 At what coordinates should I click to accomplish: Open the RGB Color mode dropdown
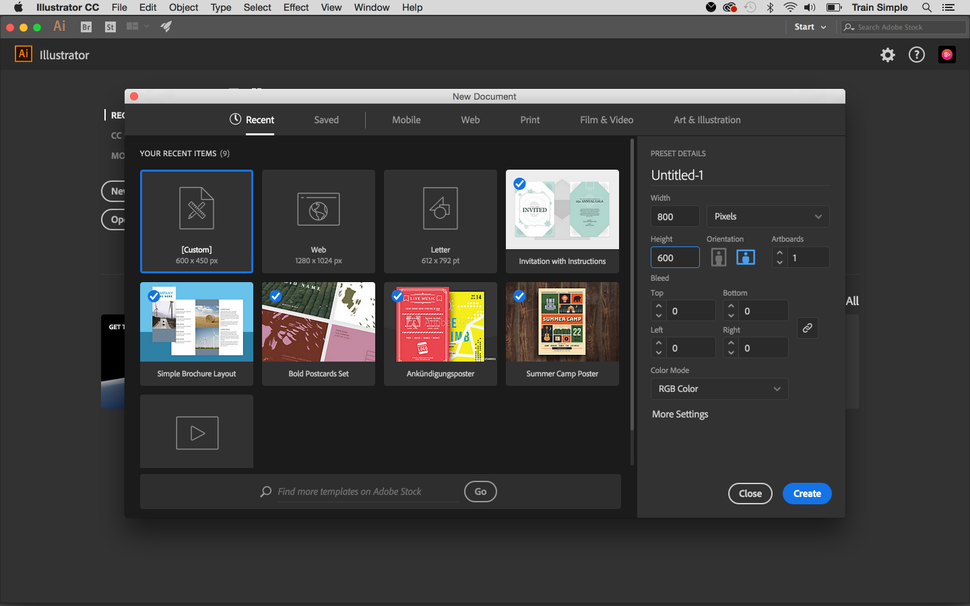(719, 388)
